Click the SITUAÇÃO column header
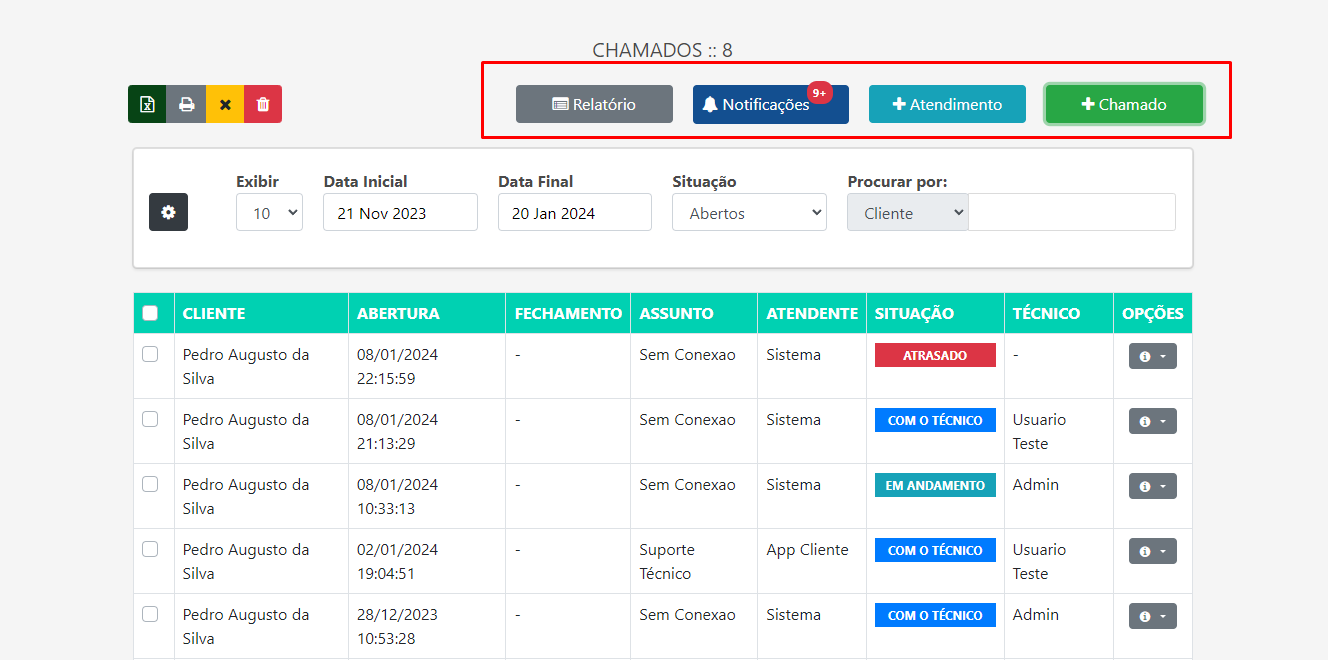This screenshot has width=1328, height=660. [x=914, y=313]
